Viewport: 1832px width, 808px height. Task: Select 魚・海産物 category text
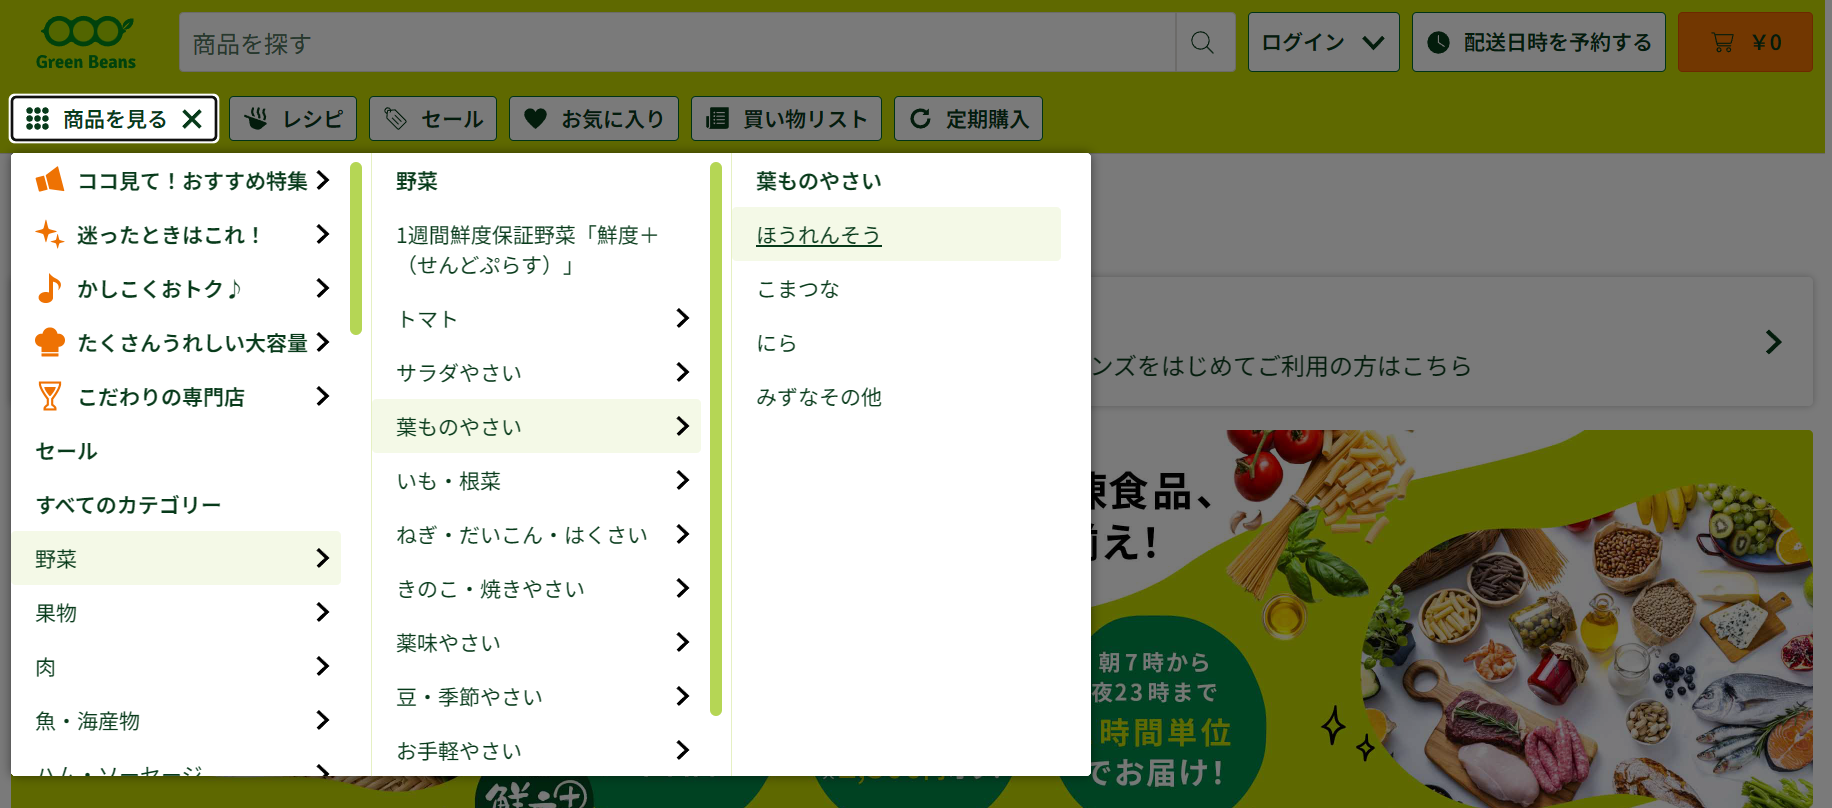point(88,721)
